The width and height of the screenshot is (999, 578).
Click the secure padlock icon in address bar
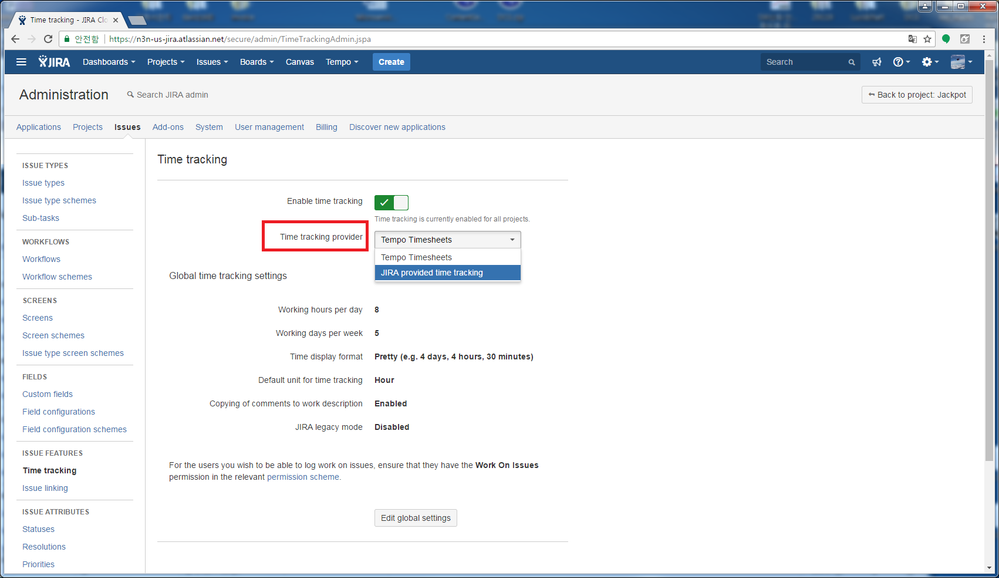67,39
